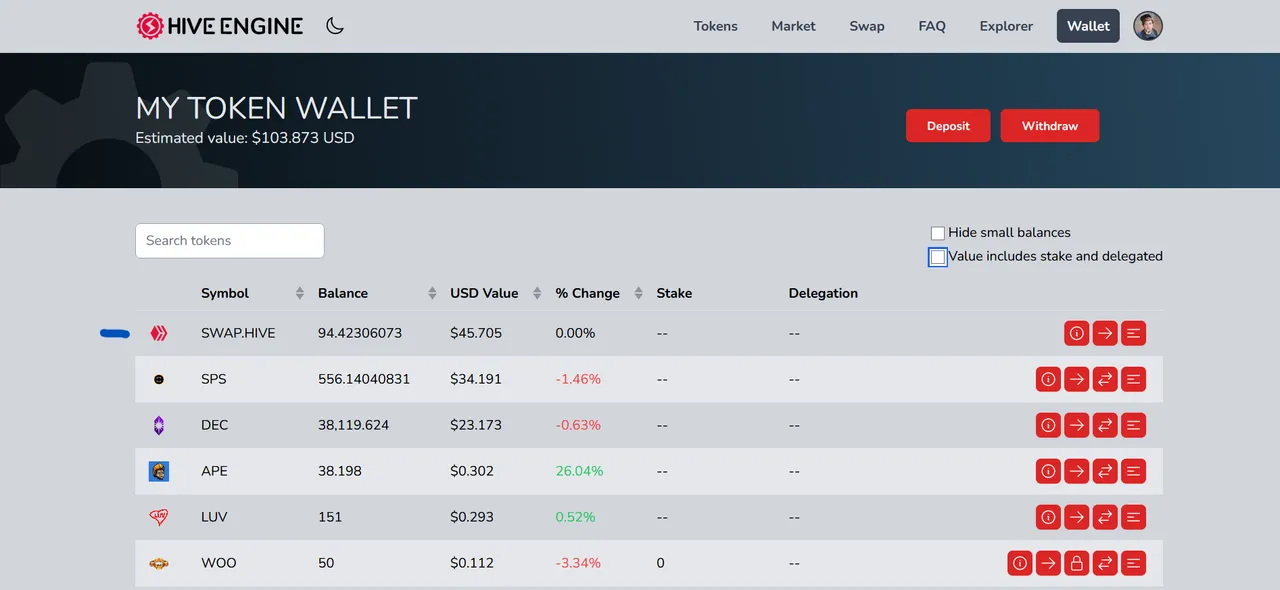Screen dimensions: 1280x590
Task: Enable Hide small balances checkbox
Action: (938, 233)
